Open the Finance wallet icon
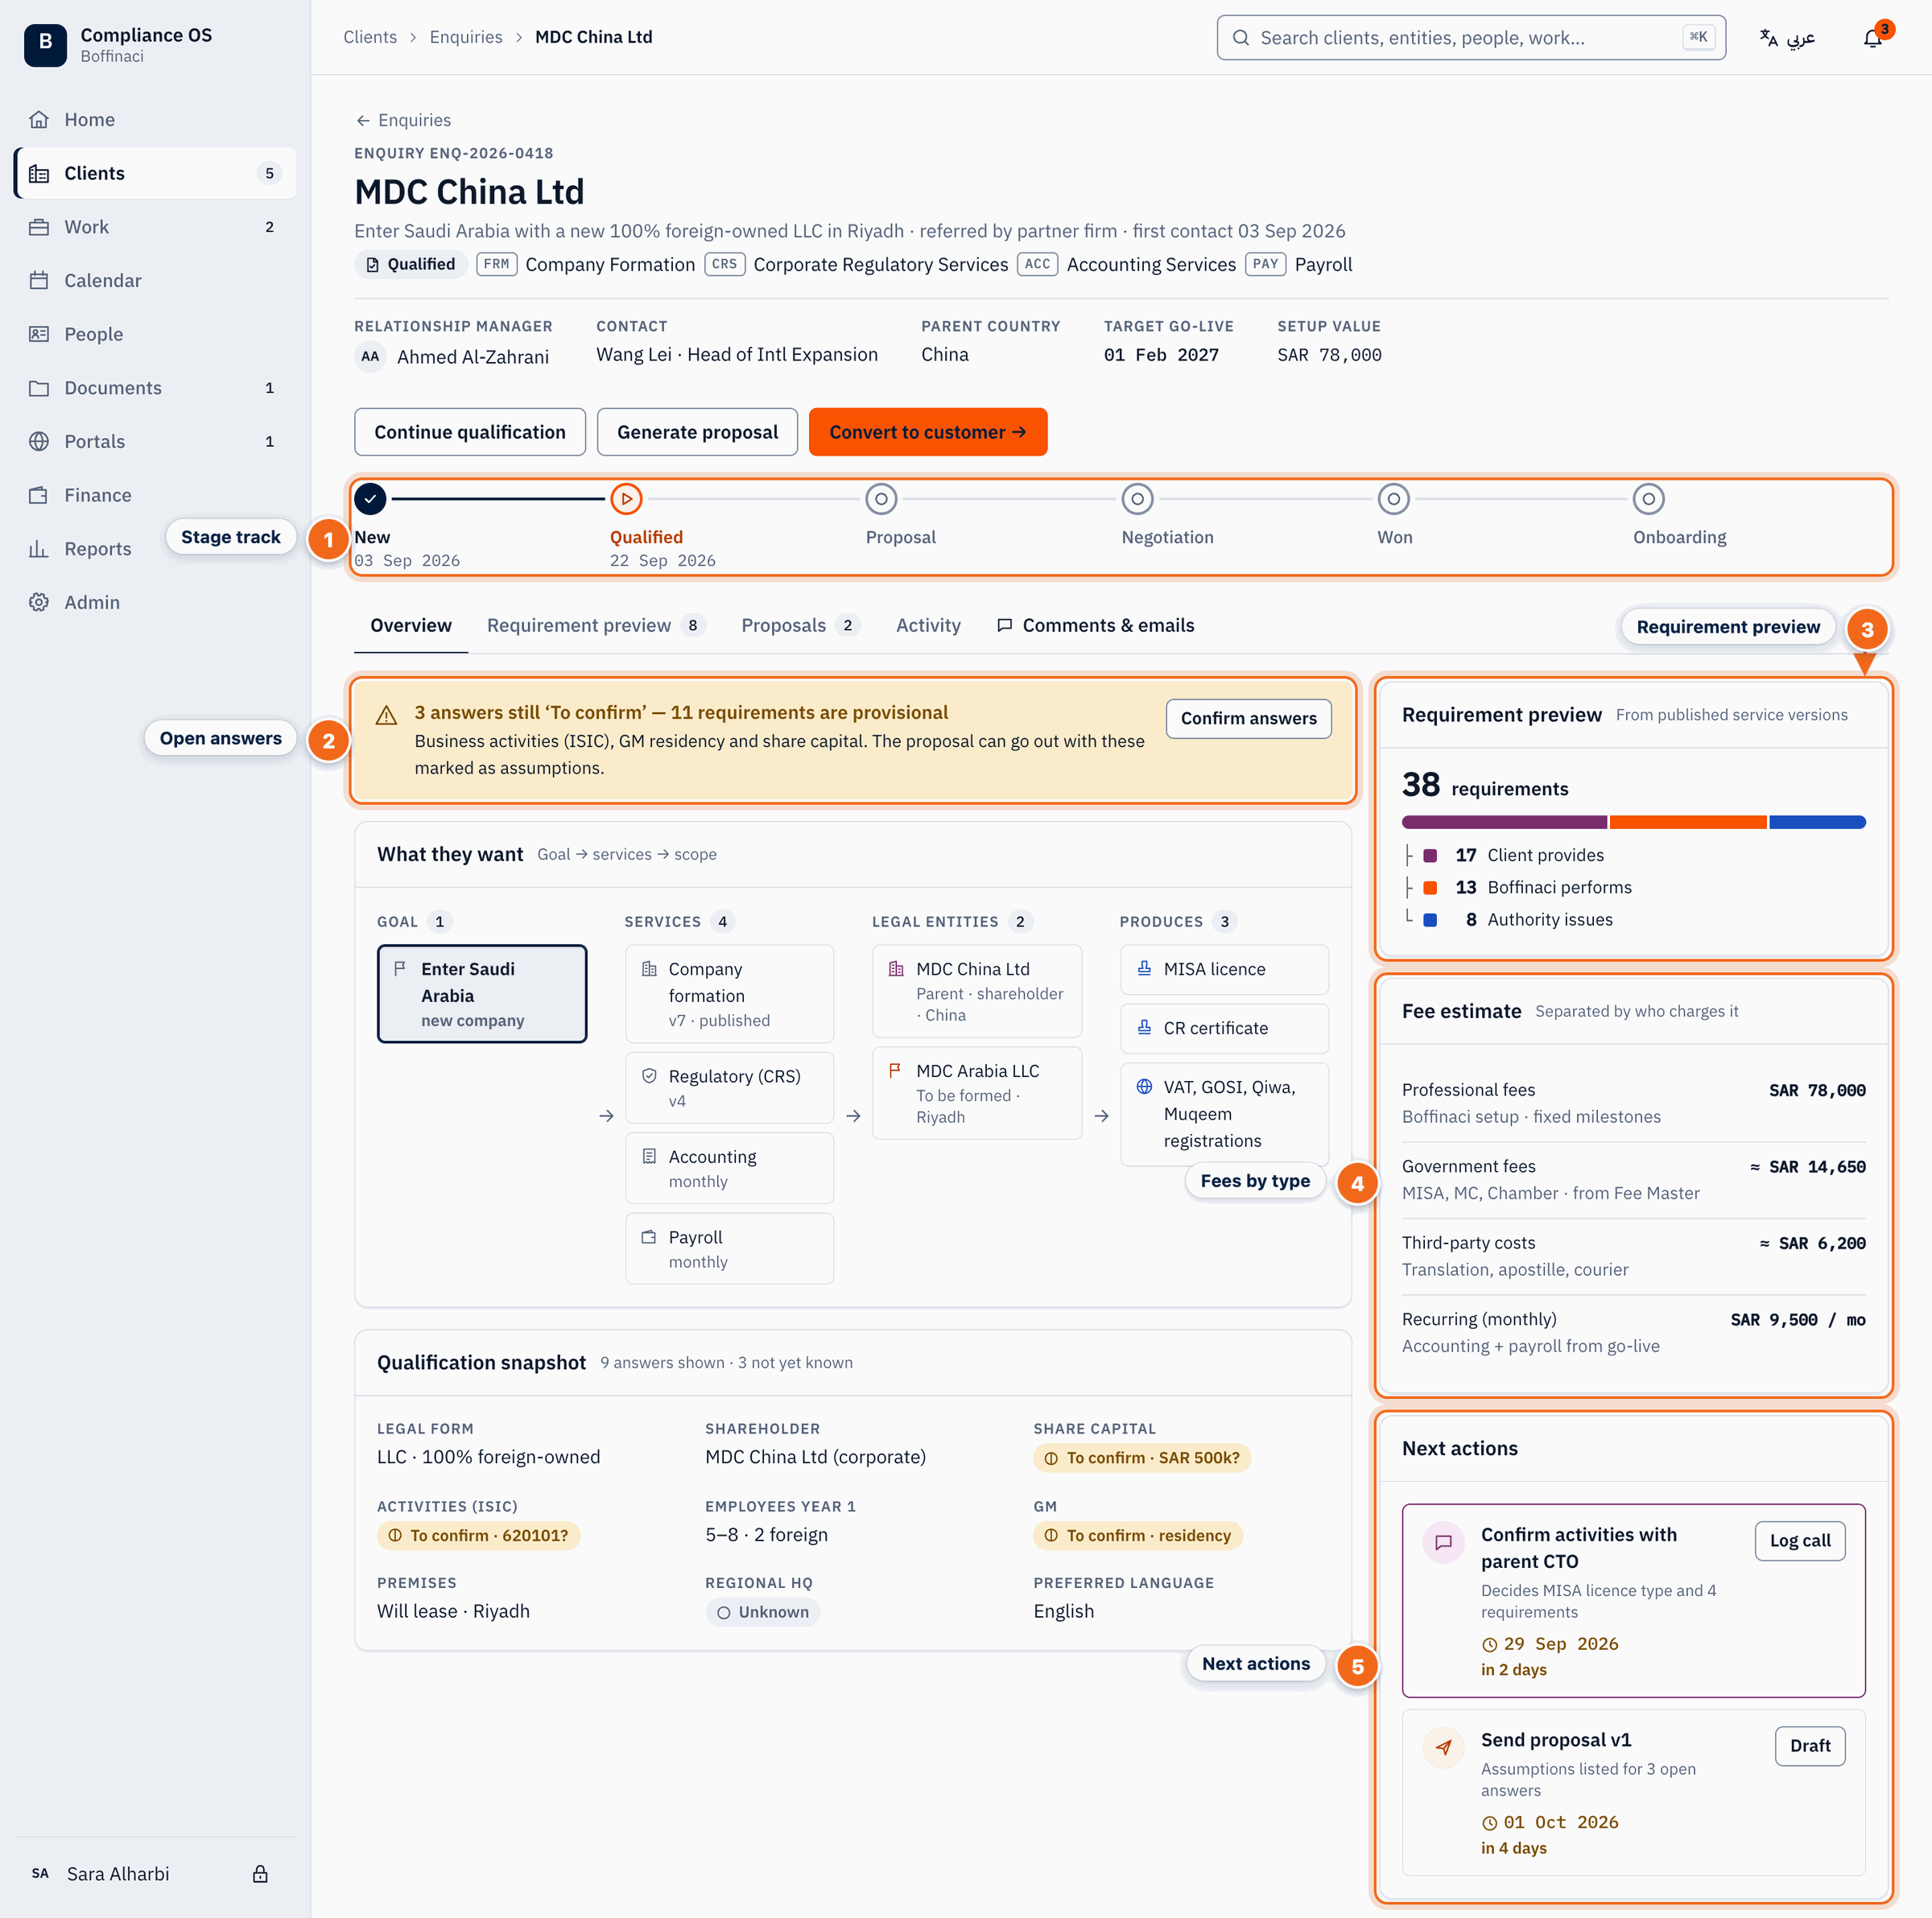Viewport: 1932px width, 1918px height. 39,495
